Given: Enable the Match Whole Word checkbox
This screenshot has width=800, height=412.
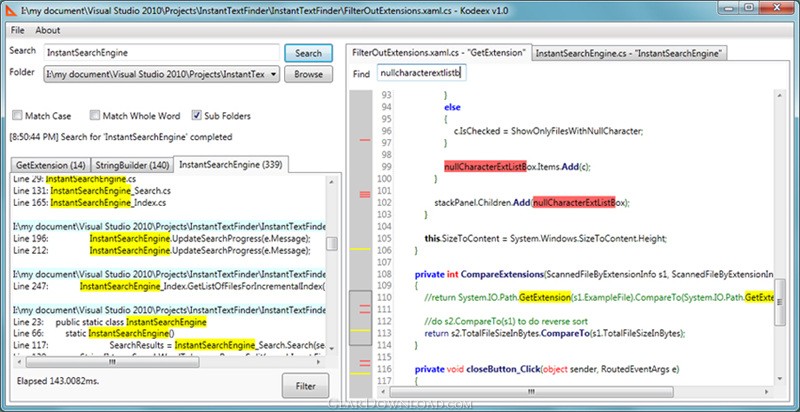Looking at the screenshot, I should (95, 115).
